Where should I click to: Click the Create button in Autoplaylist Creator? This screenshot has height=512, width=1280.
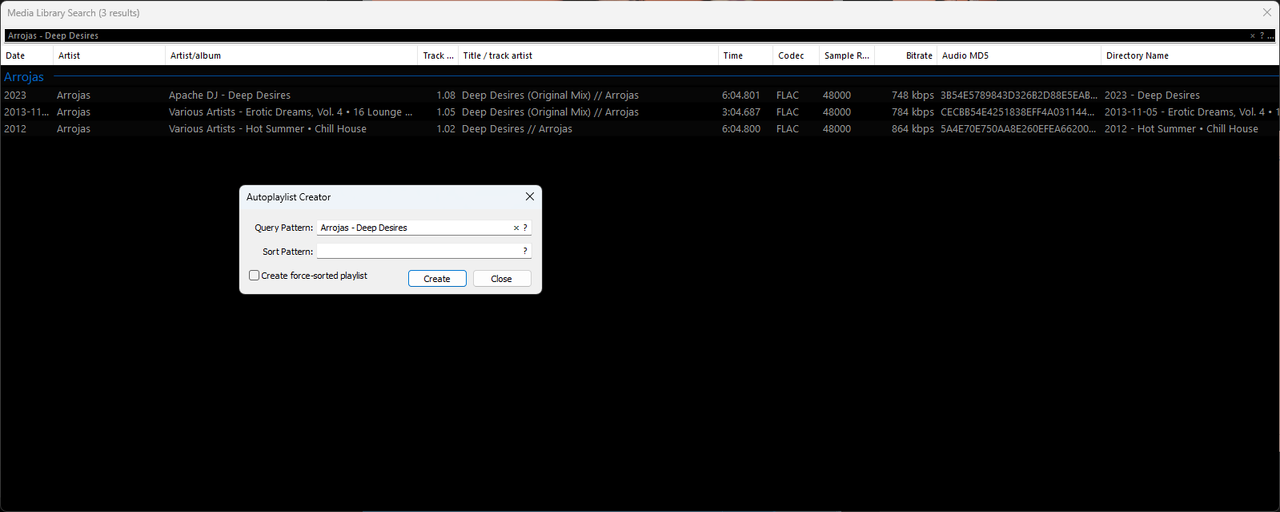click(437, 279)
